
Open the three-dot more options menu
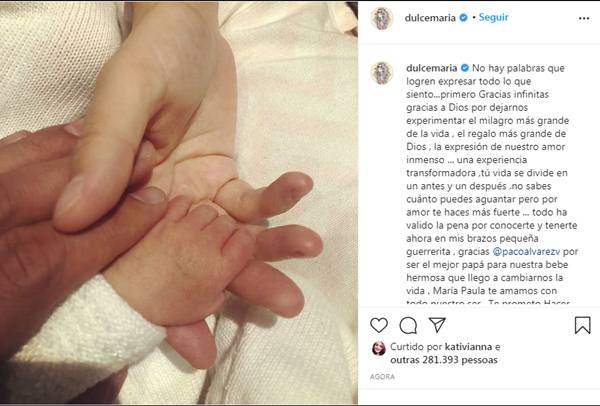point(584,18)
